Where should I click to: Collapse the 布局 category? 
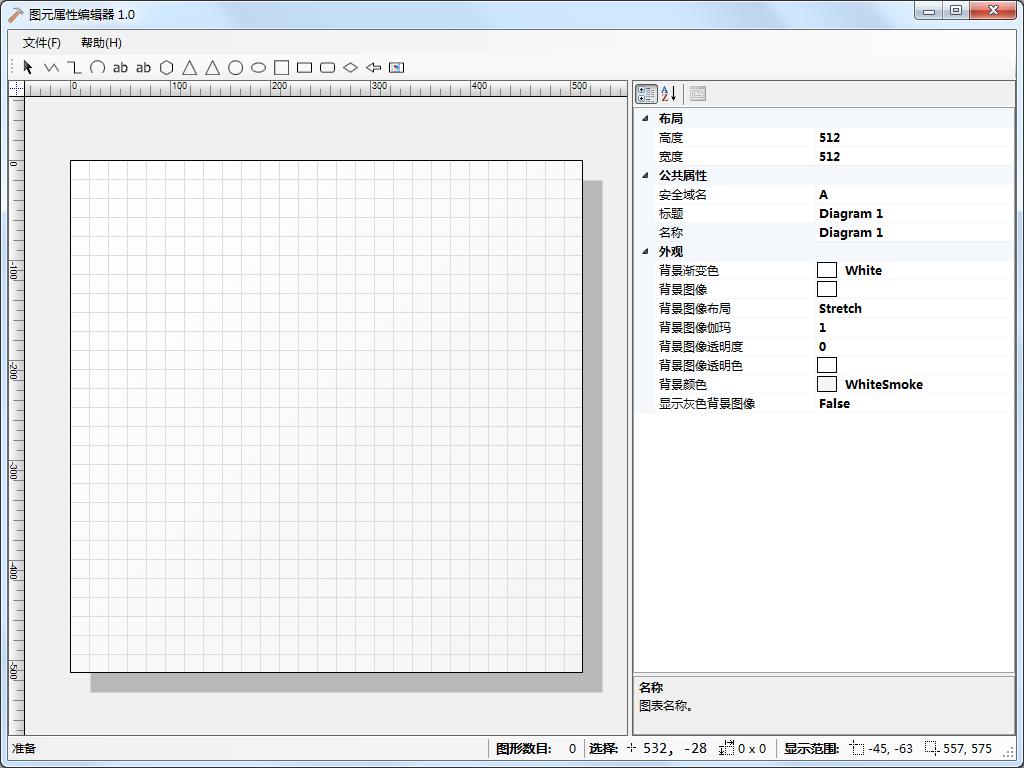click(645, 119)
